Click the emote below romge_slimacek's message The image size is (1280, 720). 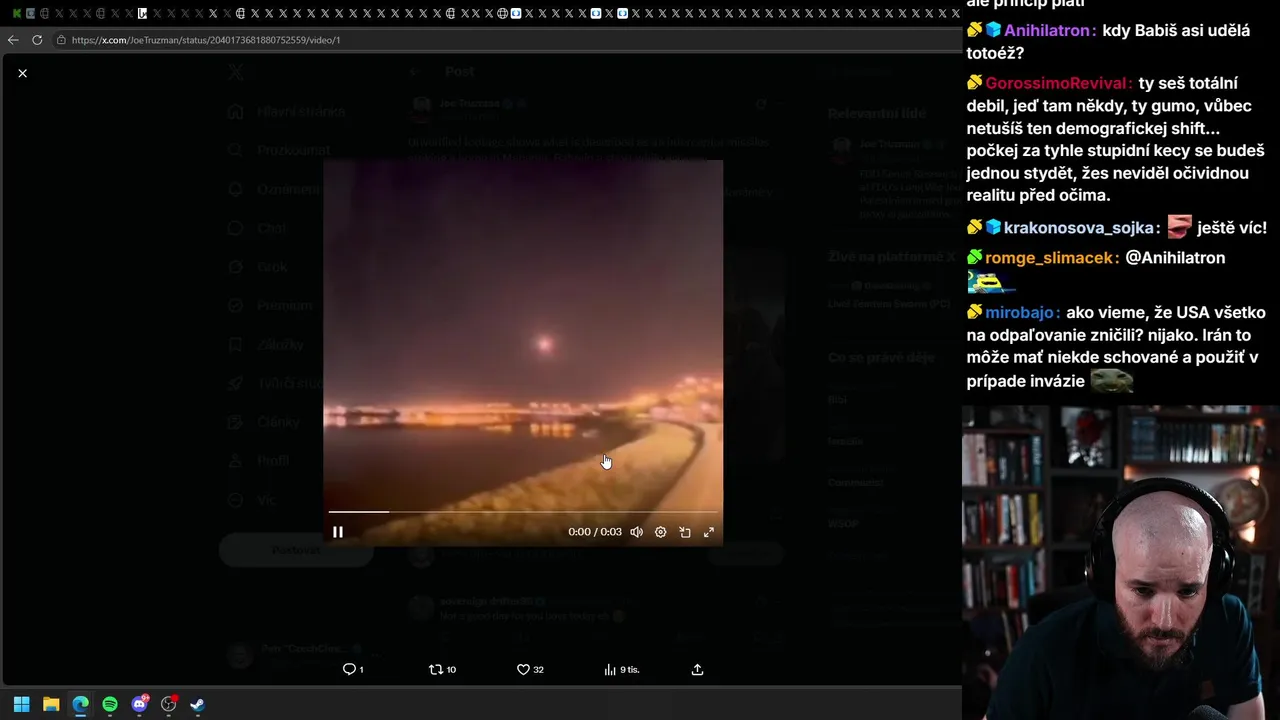(x=992, y=283)
